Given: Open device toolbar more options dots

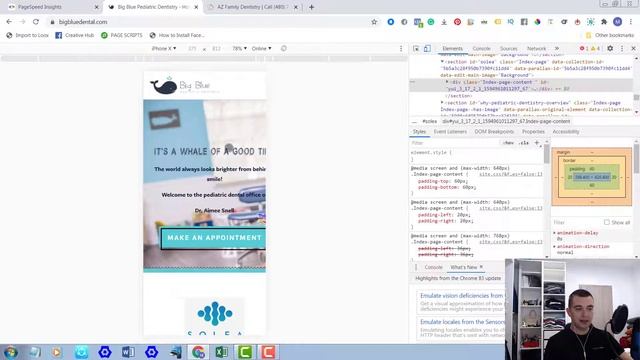Looking at the screenshot, I should click(401, 48).
